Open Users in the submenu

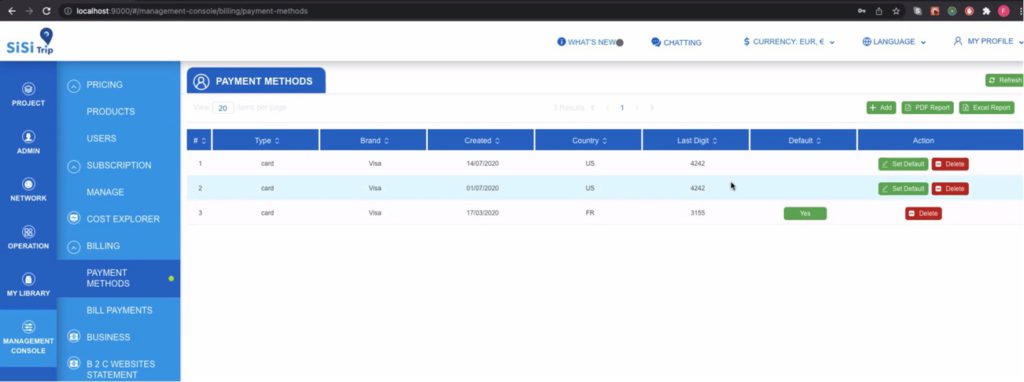coord(101,138)
